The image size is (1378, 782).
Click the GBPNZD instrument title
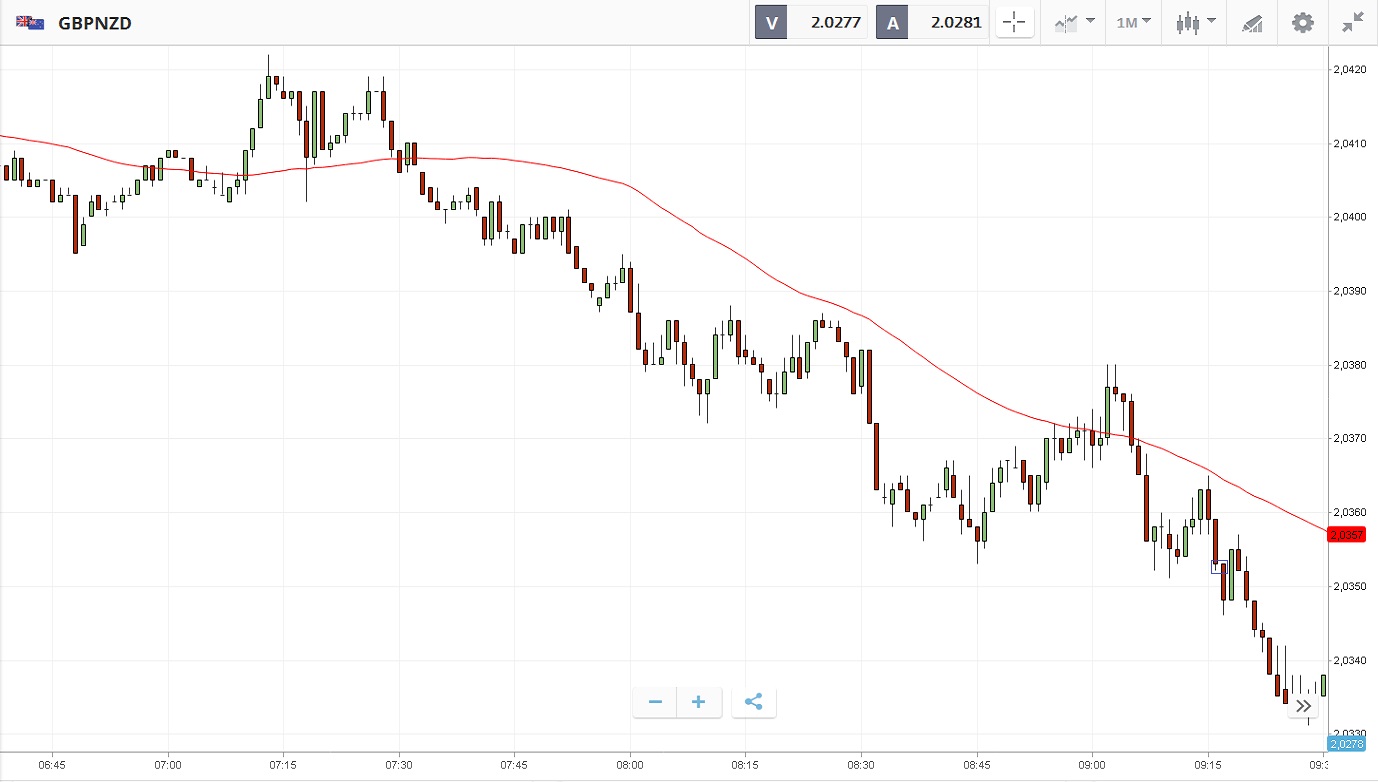(x=95, y=22)
